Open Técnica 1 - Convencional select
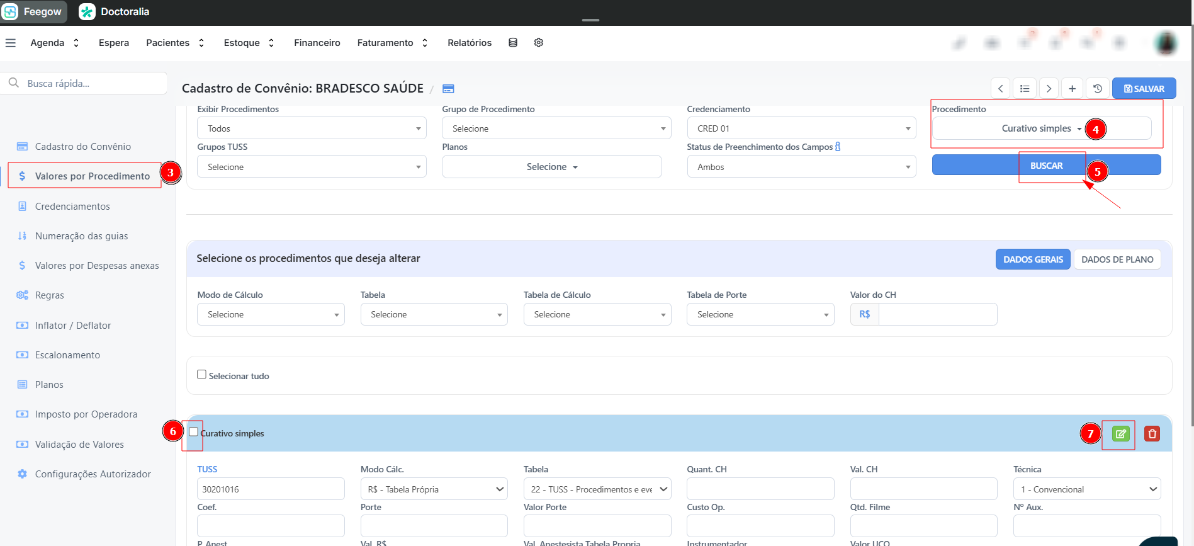 (1087, 489)
